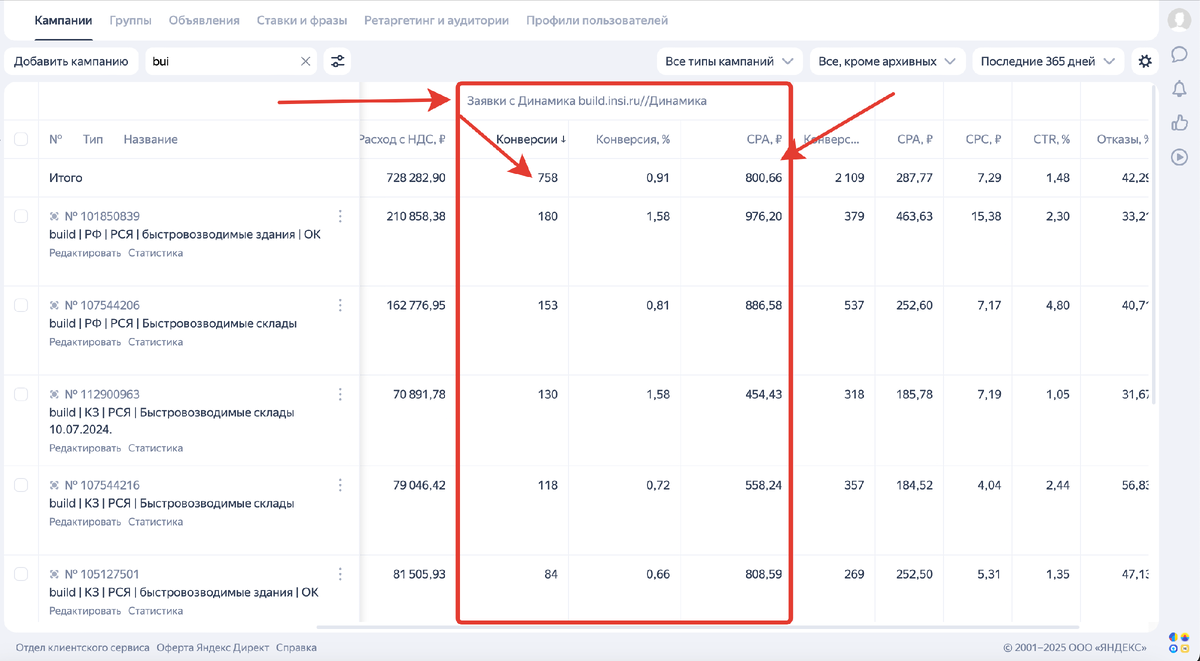Click the goal header 'Заявки с Динамика build.insi.ru//Динамика'

point(587,101)
